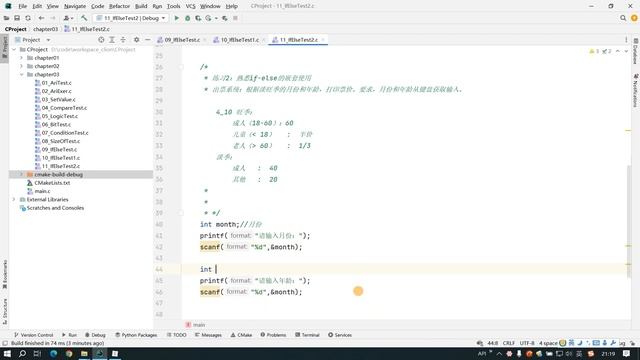Open File Explorer from the taskbar
Viewport: 640px width, 360px height.
[x=84, y=353]
